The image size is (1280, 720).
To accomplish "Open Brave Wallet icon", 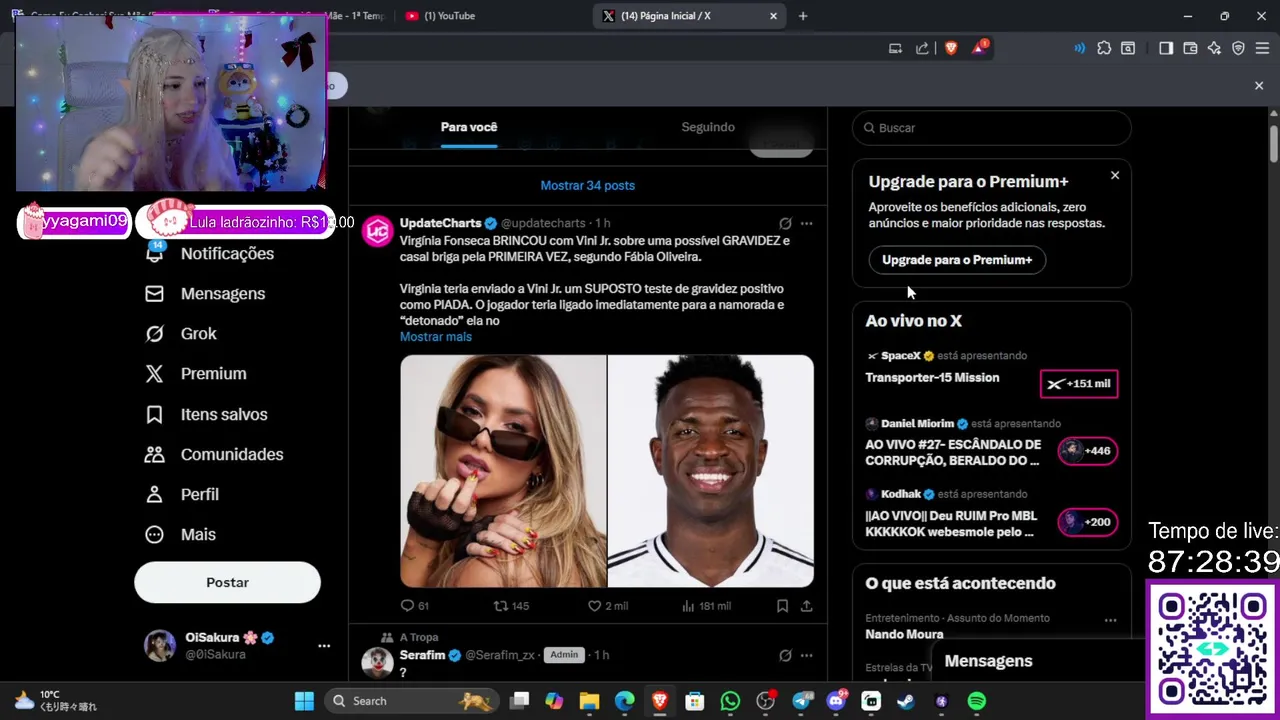I will 1190,48.
